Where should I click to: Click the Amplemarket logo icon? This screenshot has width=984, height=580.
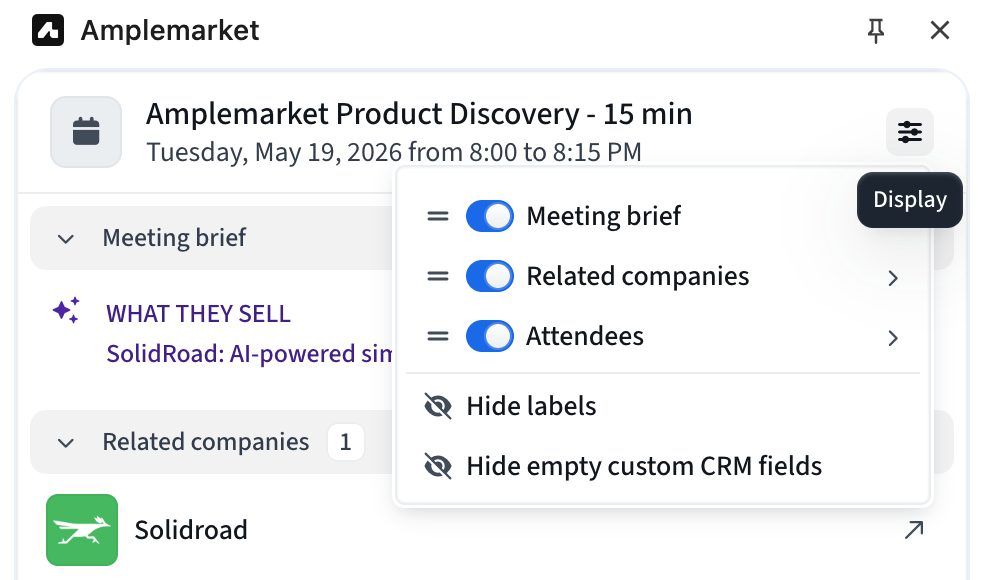coord(48,30)
